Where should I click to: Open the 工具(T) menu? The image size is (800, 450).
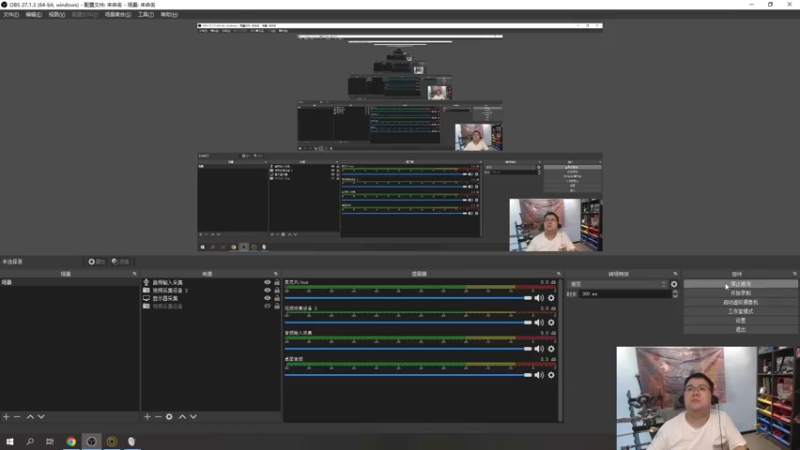[145, 14]
